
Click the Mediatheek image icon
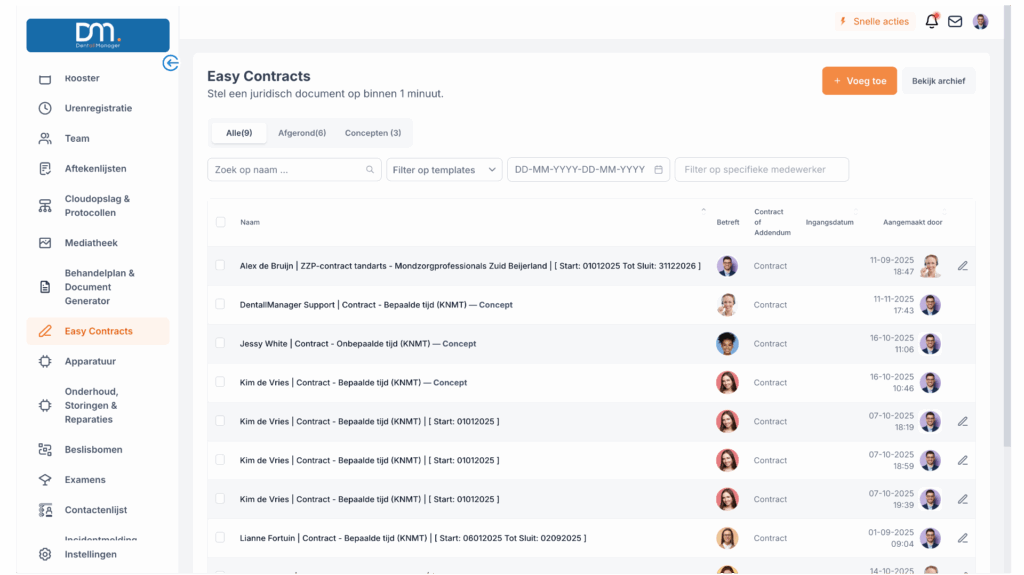(x=45, y=243)
